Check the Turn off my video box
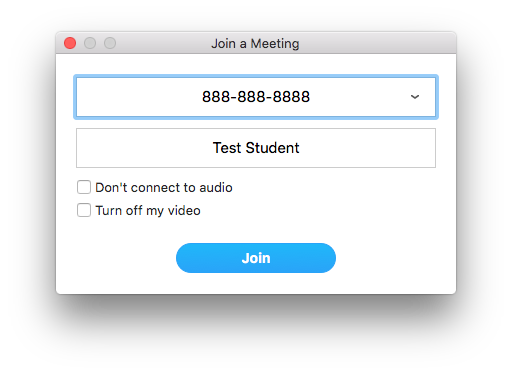The image size is (512, 374). coord(84,210)
